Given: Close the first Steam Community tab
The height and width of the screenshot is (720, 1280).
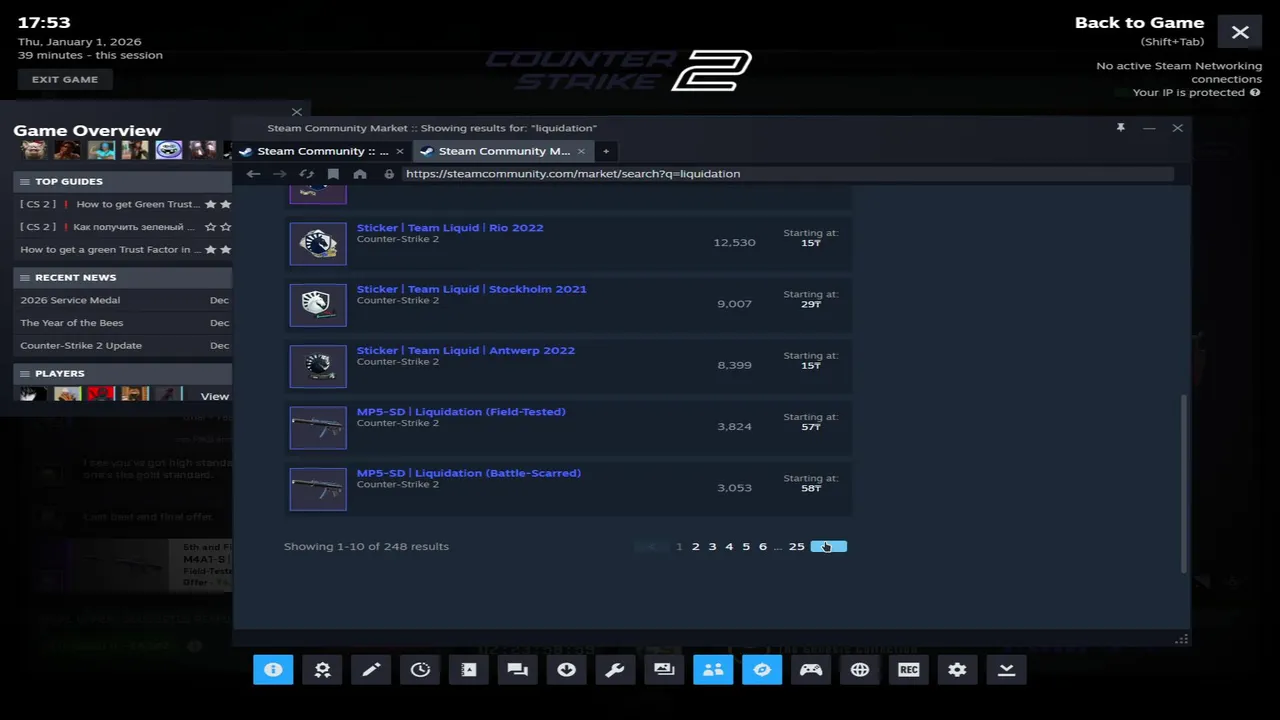Looking at the screenshot, I should [399, 151].
